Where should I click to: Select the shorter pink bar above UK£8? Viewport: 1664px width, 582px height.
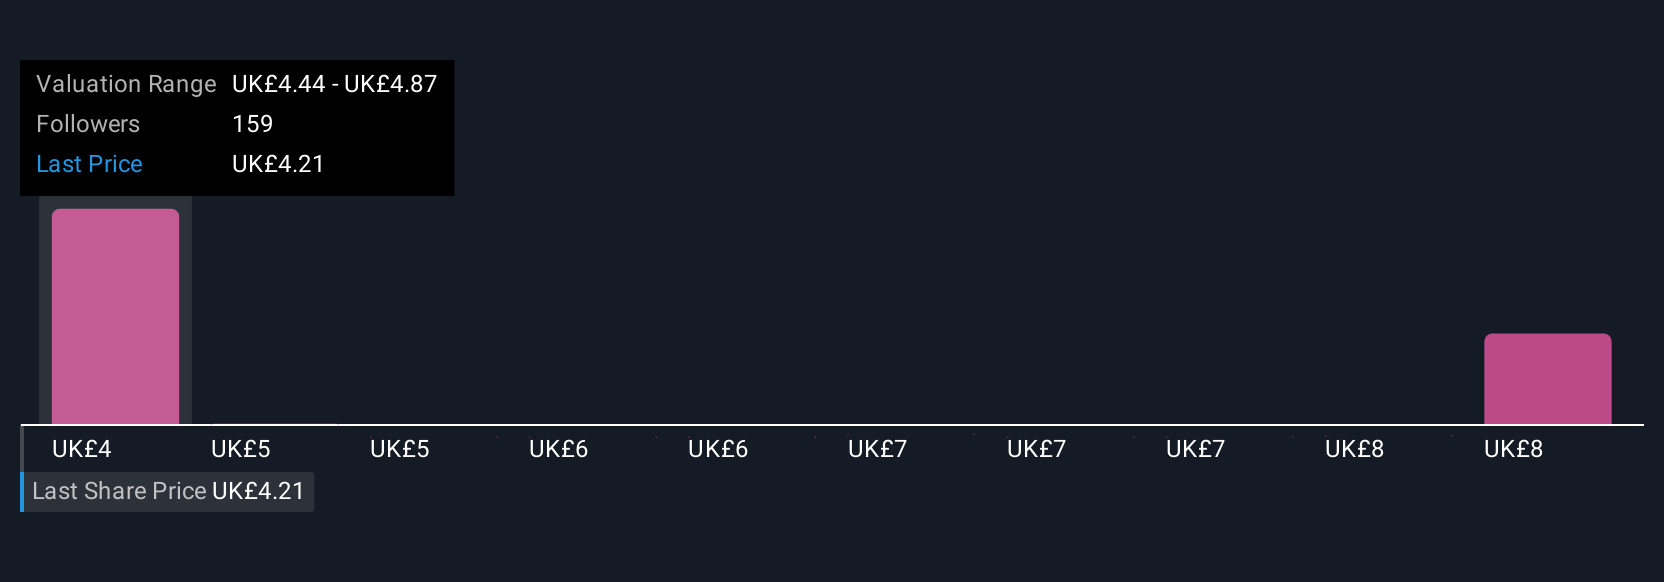[x=1547, y=379]
